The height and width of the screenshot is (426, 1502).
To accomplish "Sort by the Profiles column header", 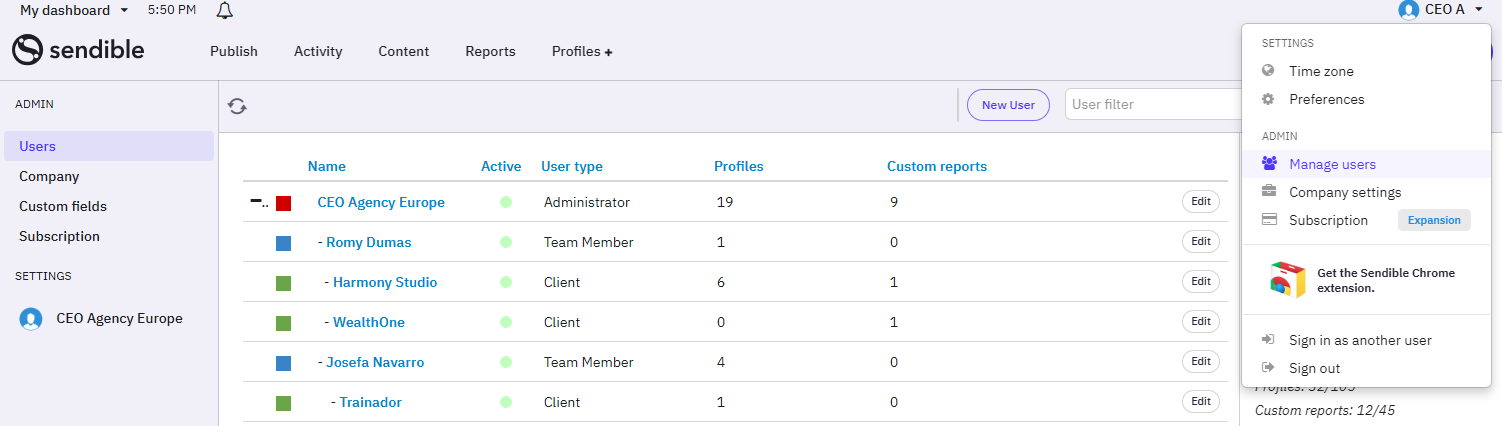I will 739,166.
